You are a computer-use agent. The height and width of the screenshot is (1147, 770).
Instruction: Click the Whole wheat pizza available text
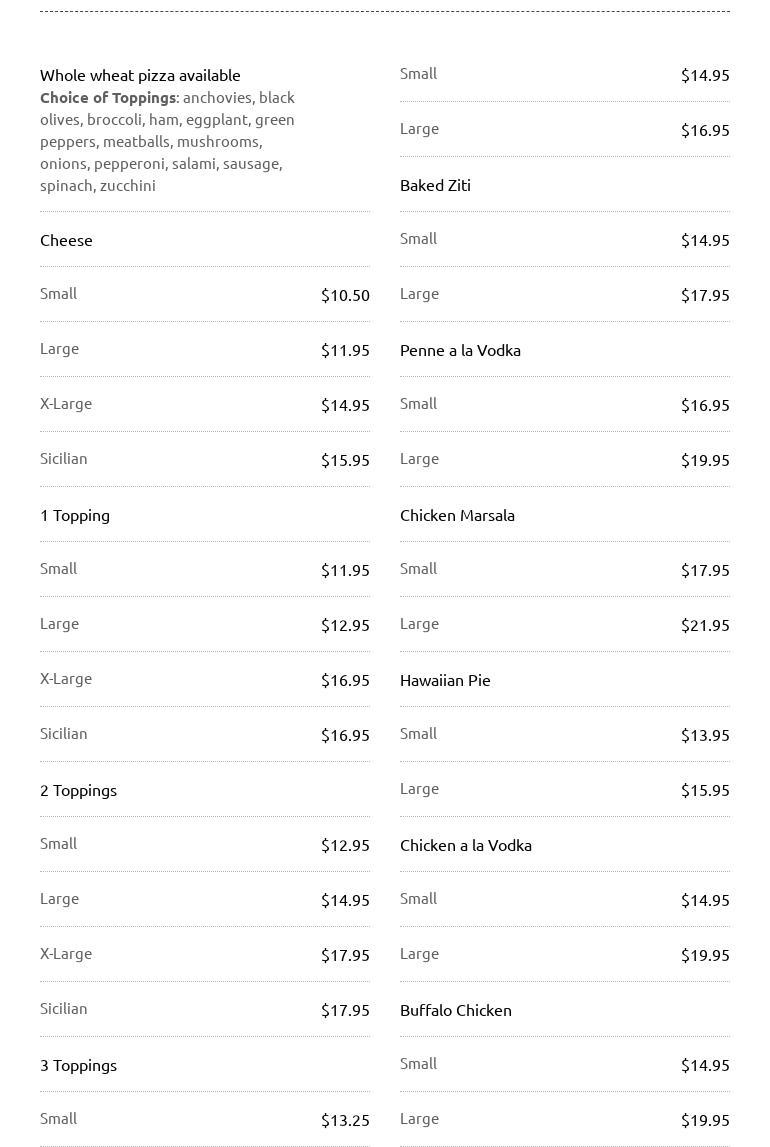[x=140, y=75]
